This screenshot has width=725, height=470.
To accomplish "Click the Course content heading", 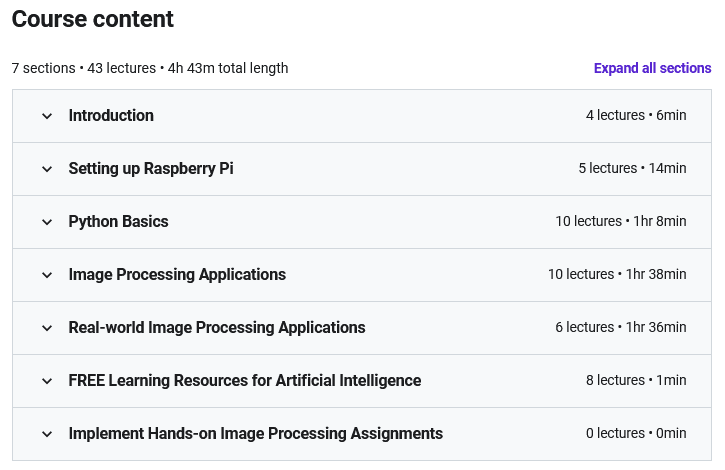I will (93, 19).
